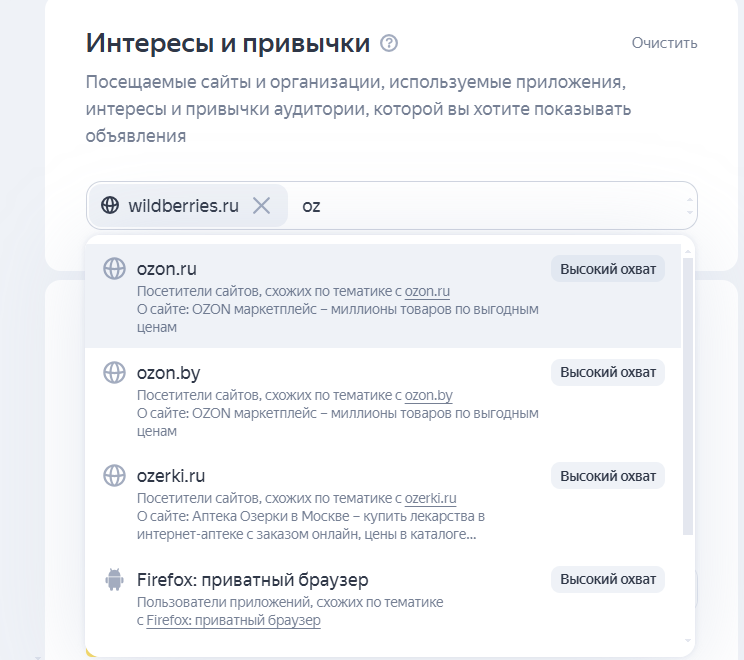
Task: Click the globe icon beside ozerki.ru
Action: pos(115,476)
